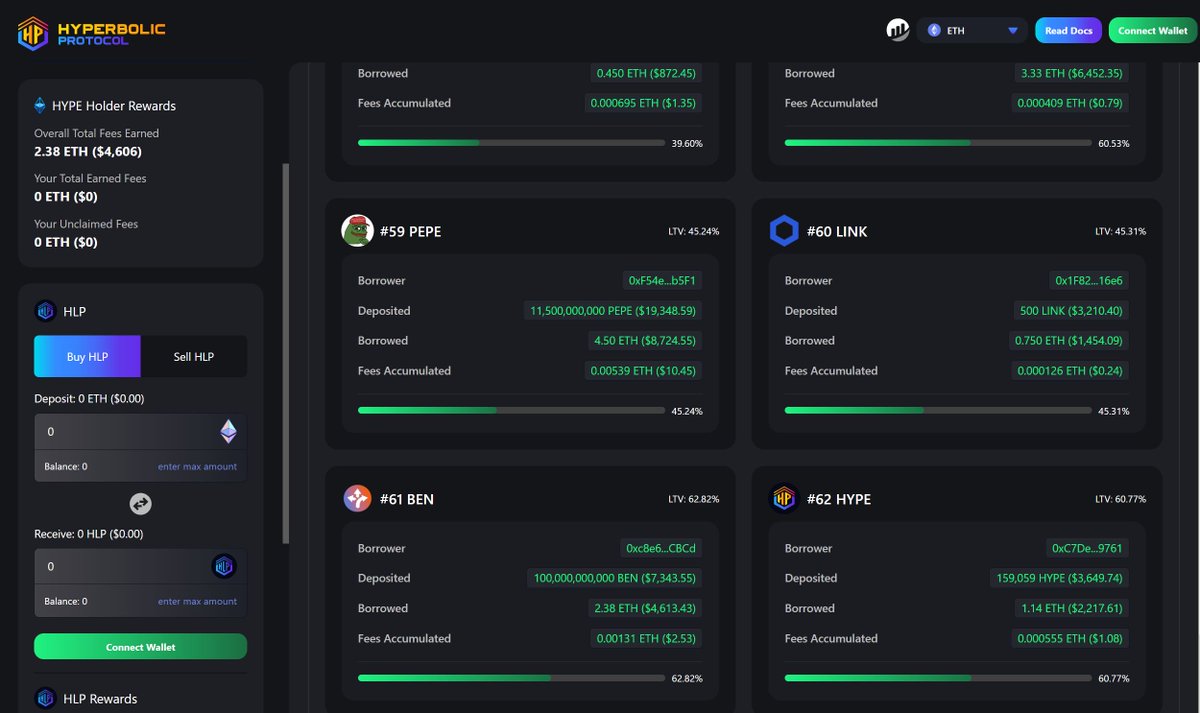Click borrowed value 3.33 ETH ($6,452.35)
This screenshot has height=713, width=1200.
pyautogui.click(x=1073, y=73)
